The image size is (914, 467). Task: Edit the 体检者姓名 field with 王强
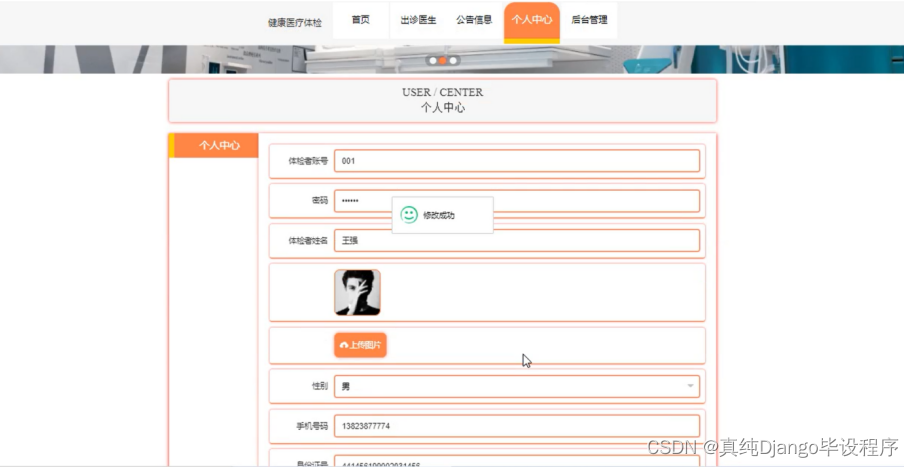pyautogui.click(x=516, y=240)
